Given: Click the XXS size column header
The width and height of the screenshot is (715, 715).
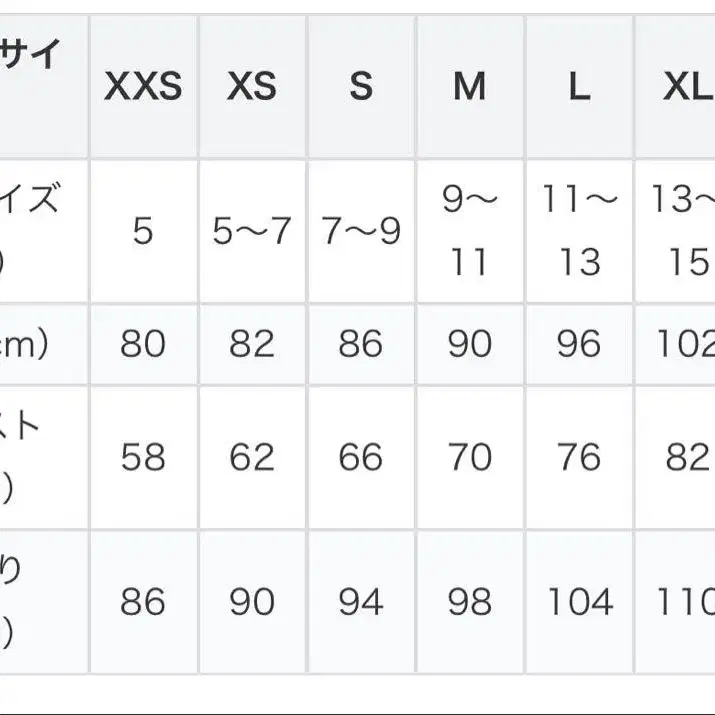Looking at the screenshot, I should point(143,87).
